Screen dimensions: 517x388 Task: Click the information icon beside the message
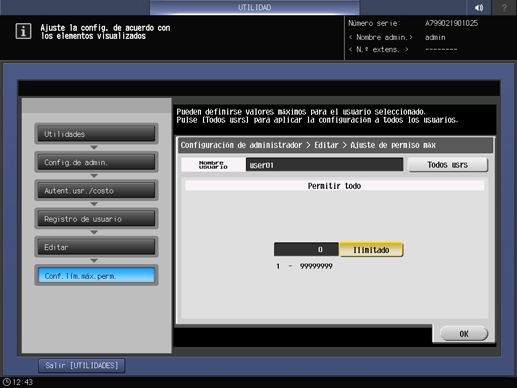(x=23, y=31)
